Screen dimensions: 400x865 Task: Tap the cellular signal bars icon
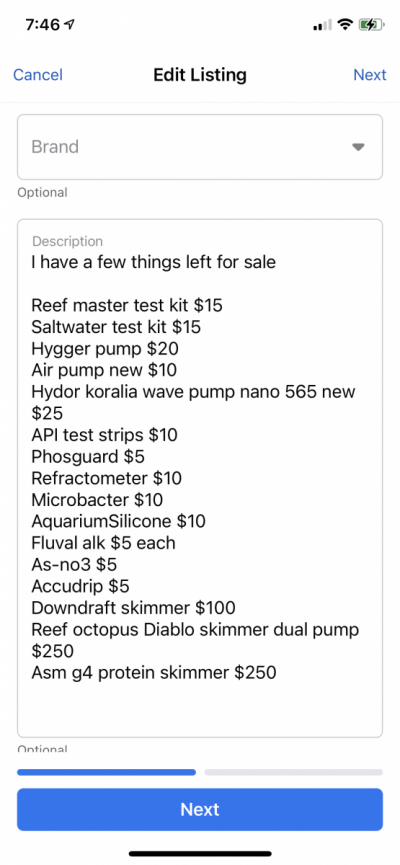click(322, 25)
